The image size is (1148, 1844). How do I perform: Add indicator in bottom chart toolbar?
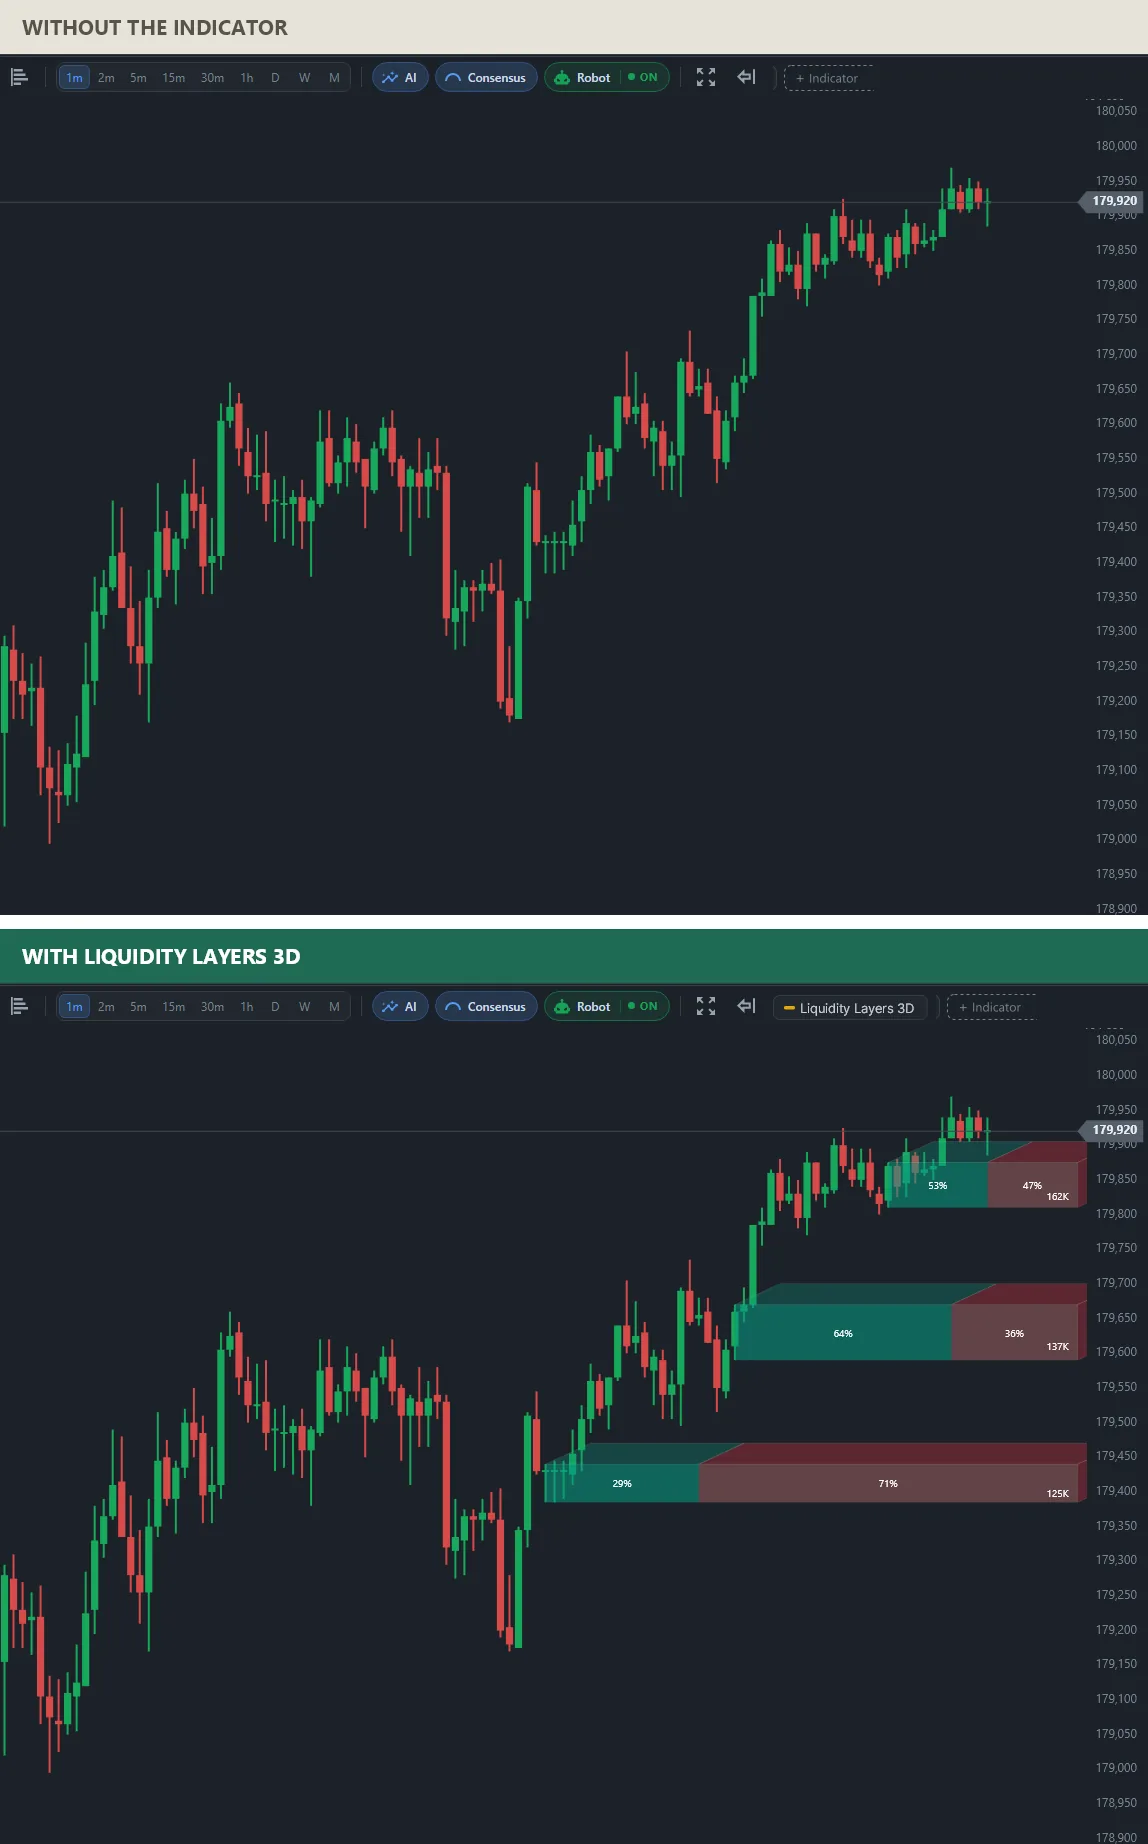coord(991,1007)
